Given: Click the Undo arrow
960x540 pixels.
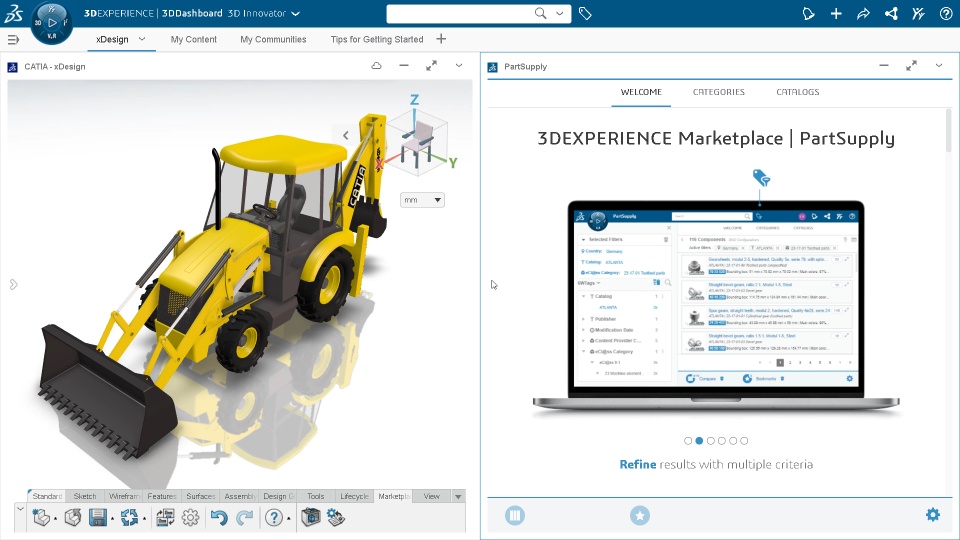Looking at the screenshot, I should (219, 518).
